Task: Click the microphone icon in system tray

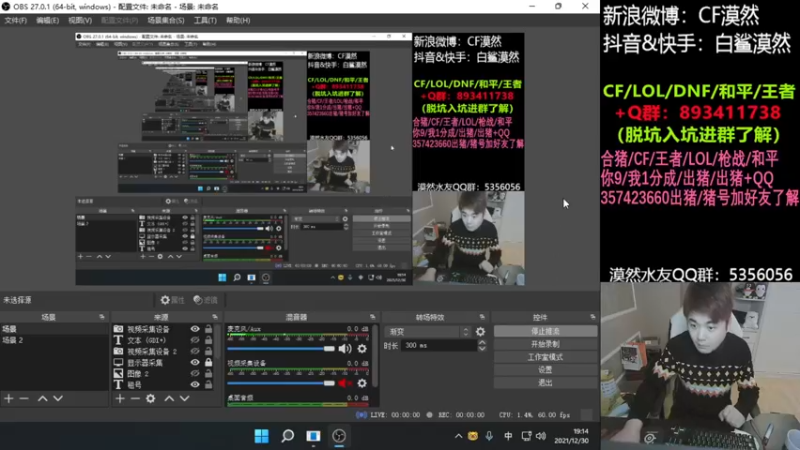Action: (x=489, y=436)
